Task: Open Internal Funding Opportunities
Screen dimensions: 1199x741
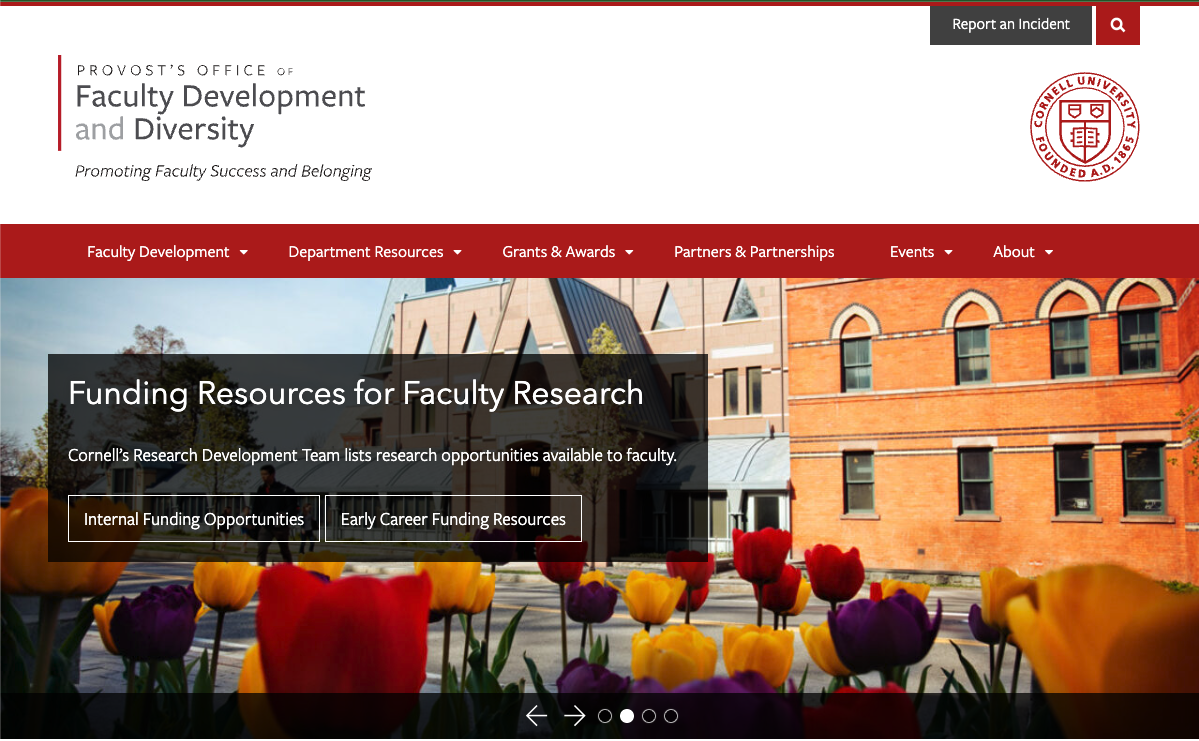Action: pyautogui.click(x=193, y=518)
